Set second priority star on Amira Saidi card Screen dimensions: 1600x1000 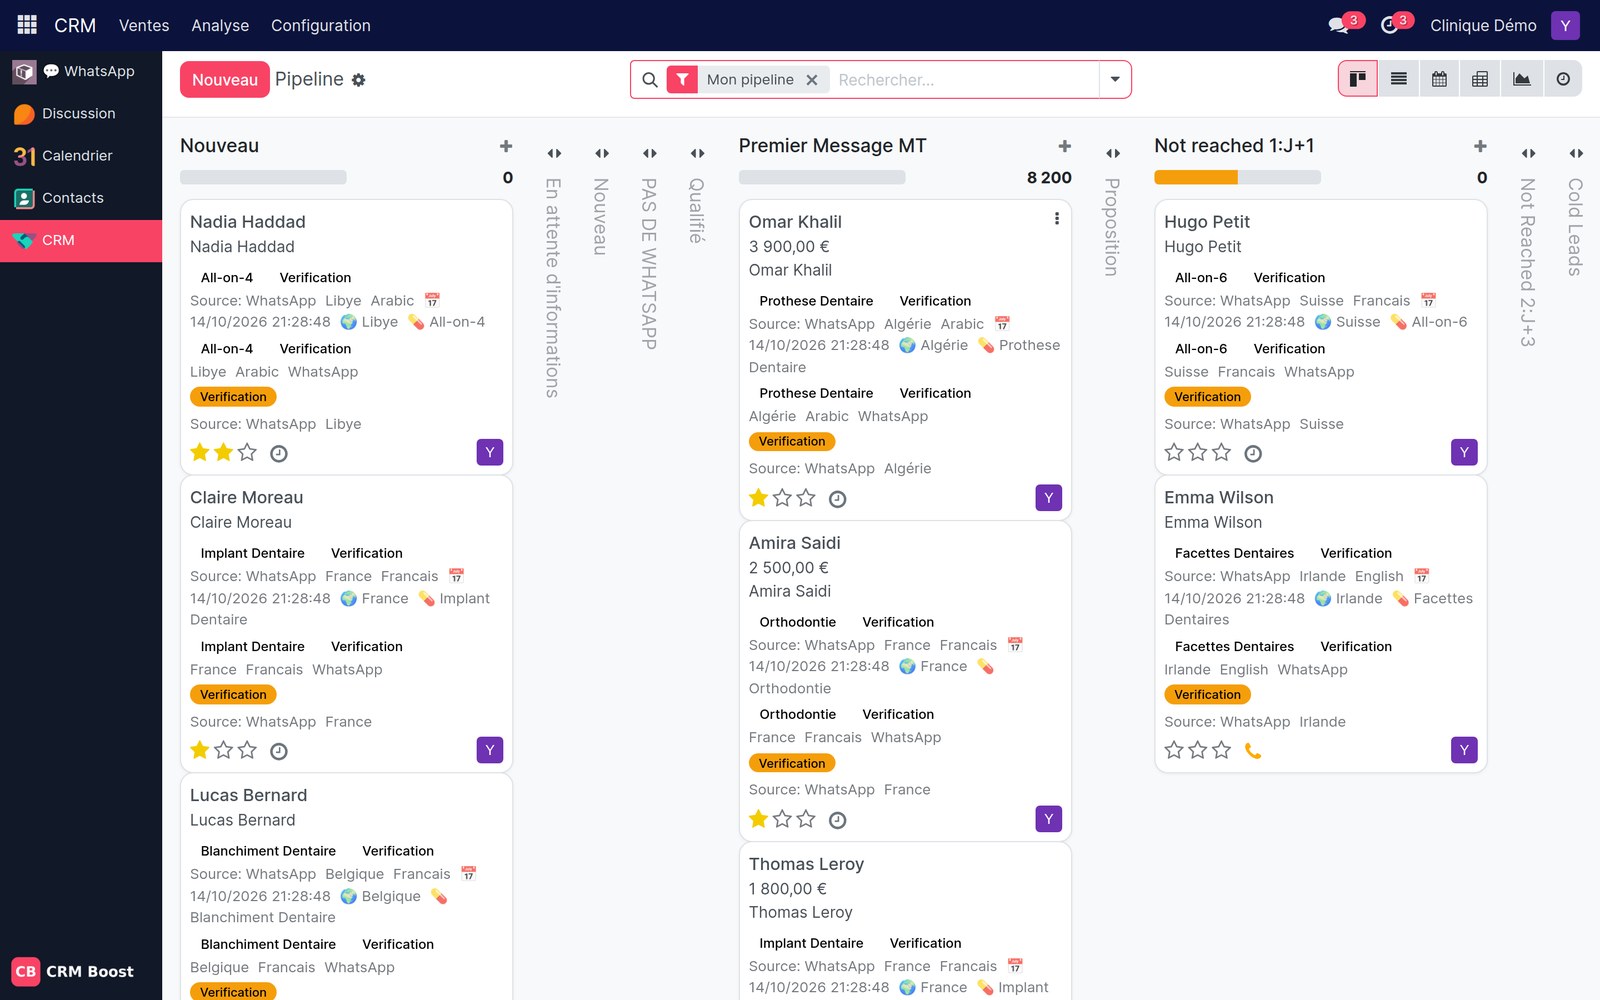coord(782,819)
